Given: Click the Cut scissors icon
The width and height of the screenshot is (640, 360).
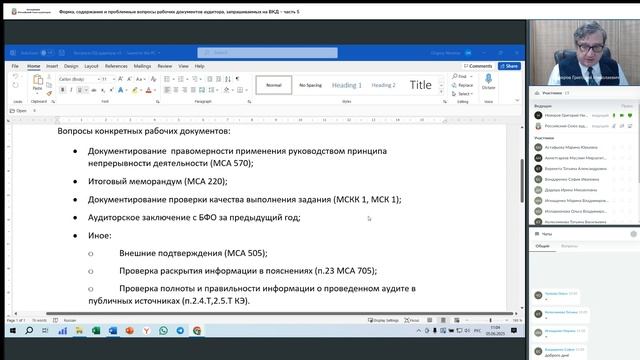Looking at the screenshot, I should (x=49, y=77).
